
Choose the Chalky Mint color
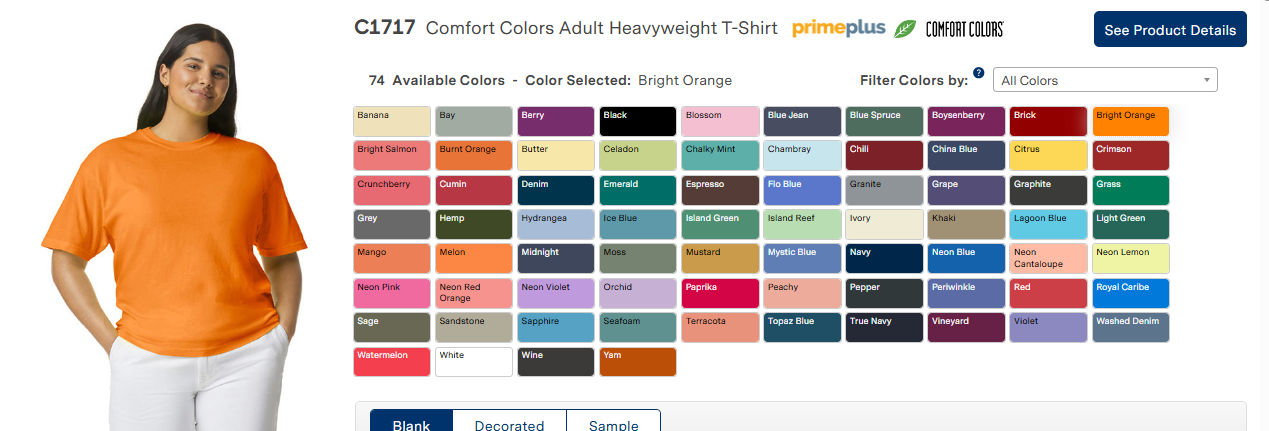720,156
